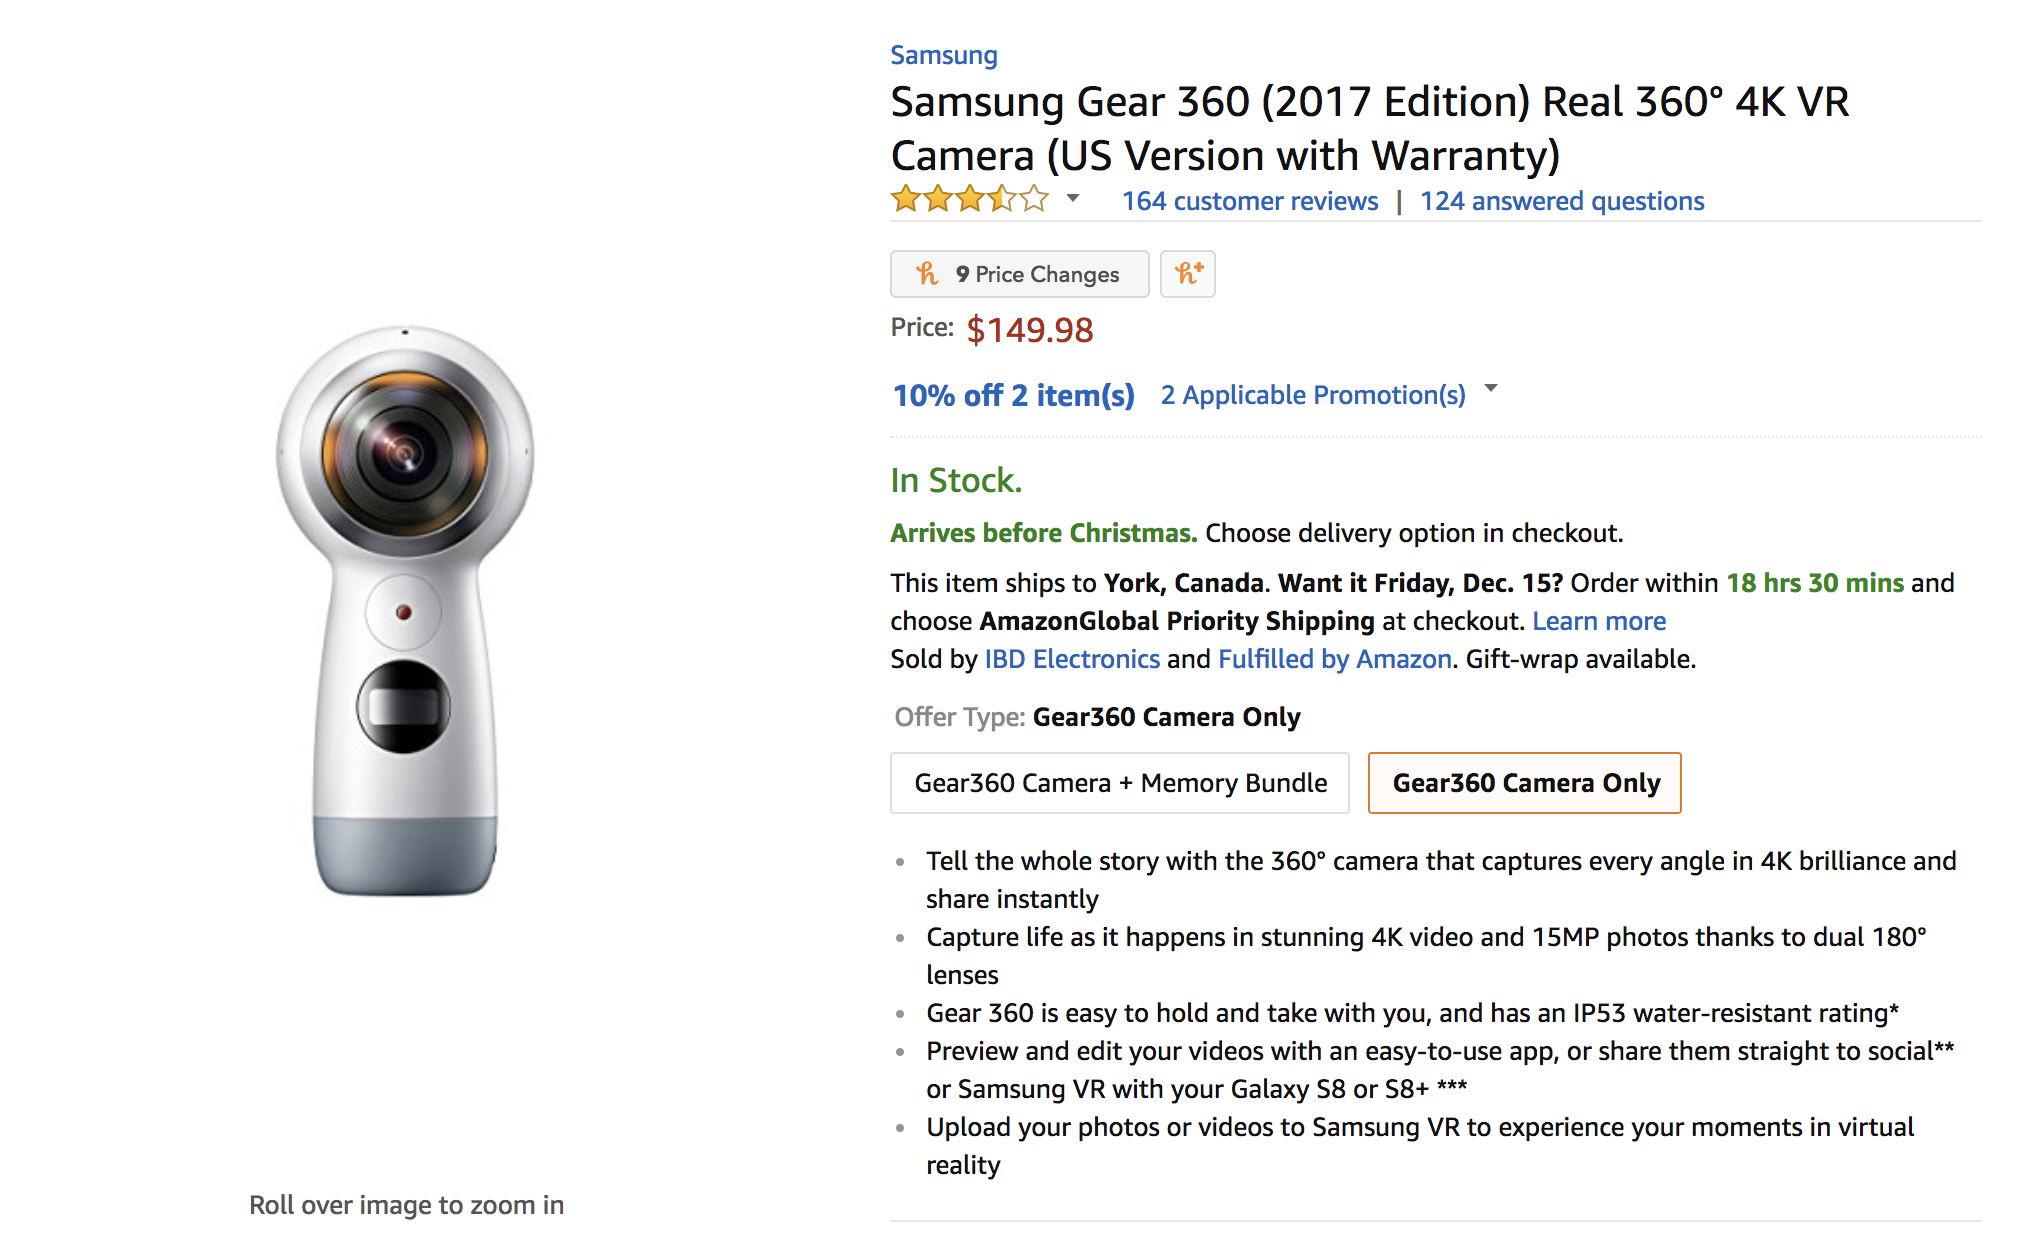Expand the star rating dropdown arrow
The height and width of the screenshot is (1244, 2026).
[1073, 198]
